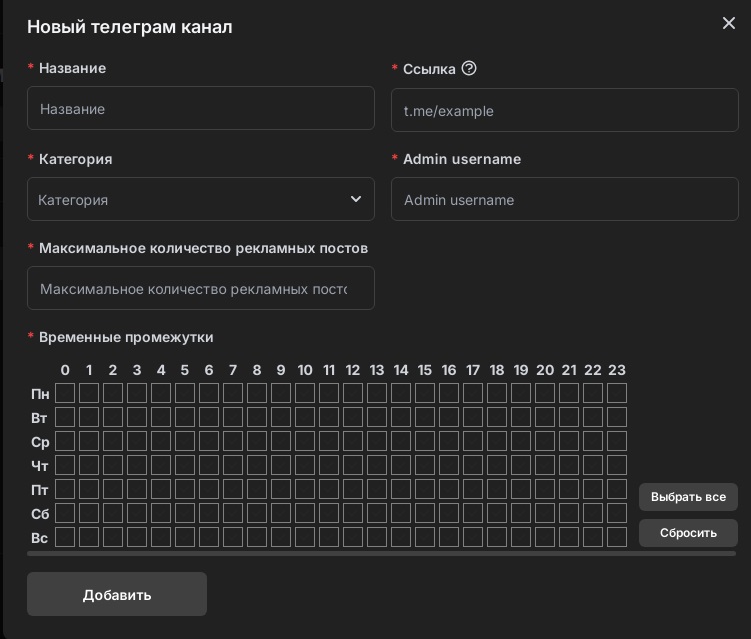Focus the Название input field
Screen dimensions: 751x639
click(200, 109)
